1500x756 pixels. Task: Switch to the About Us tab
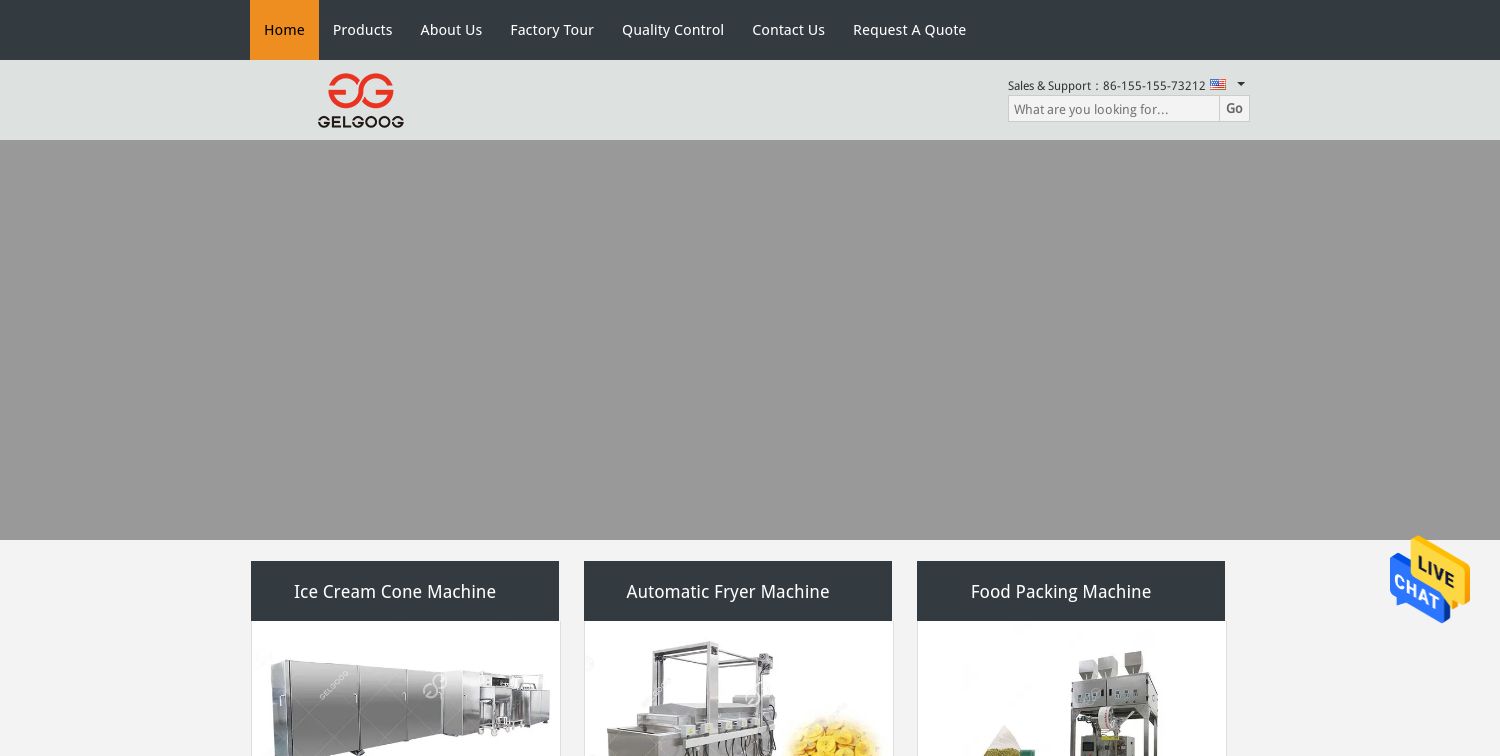(451, 30)
